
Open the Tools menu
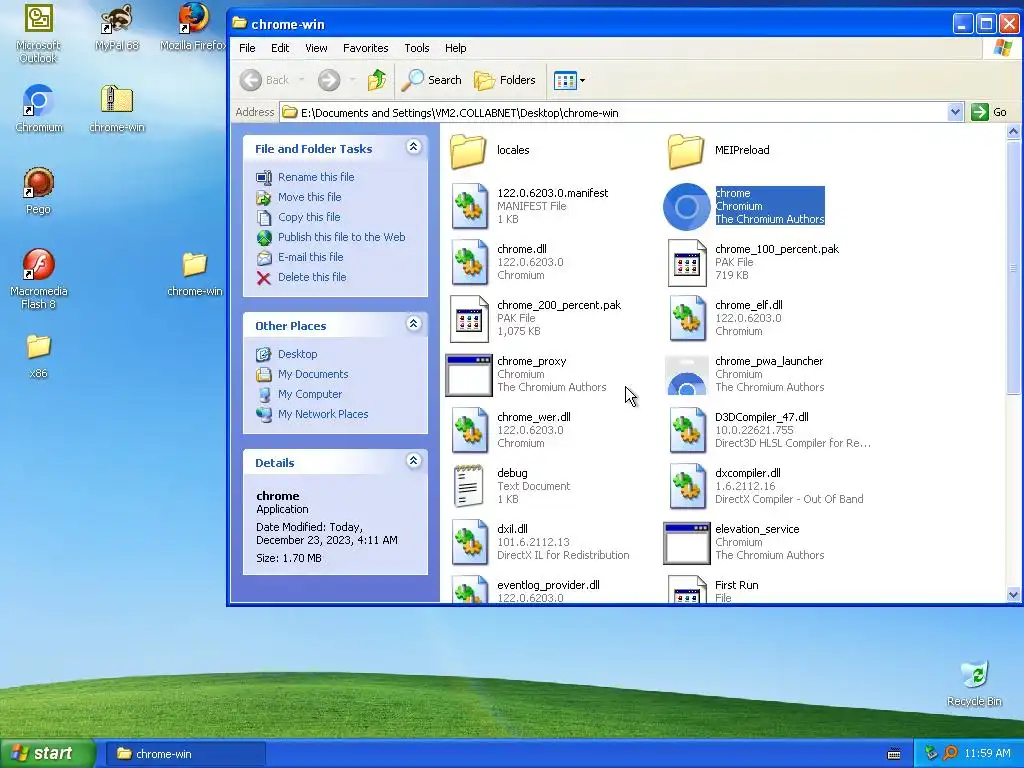coord(417,48)
